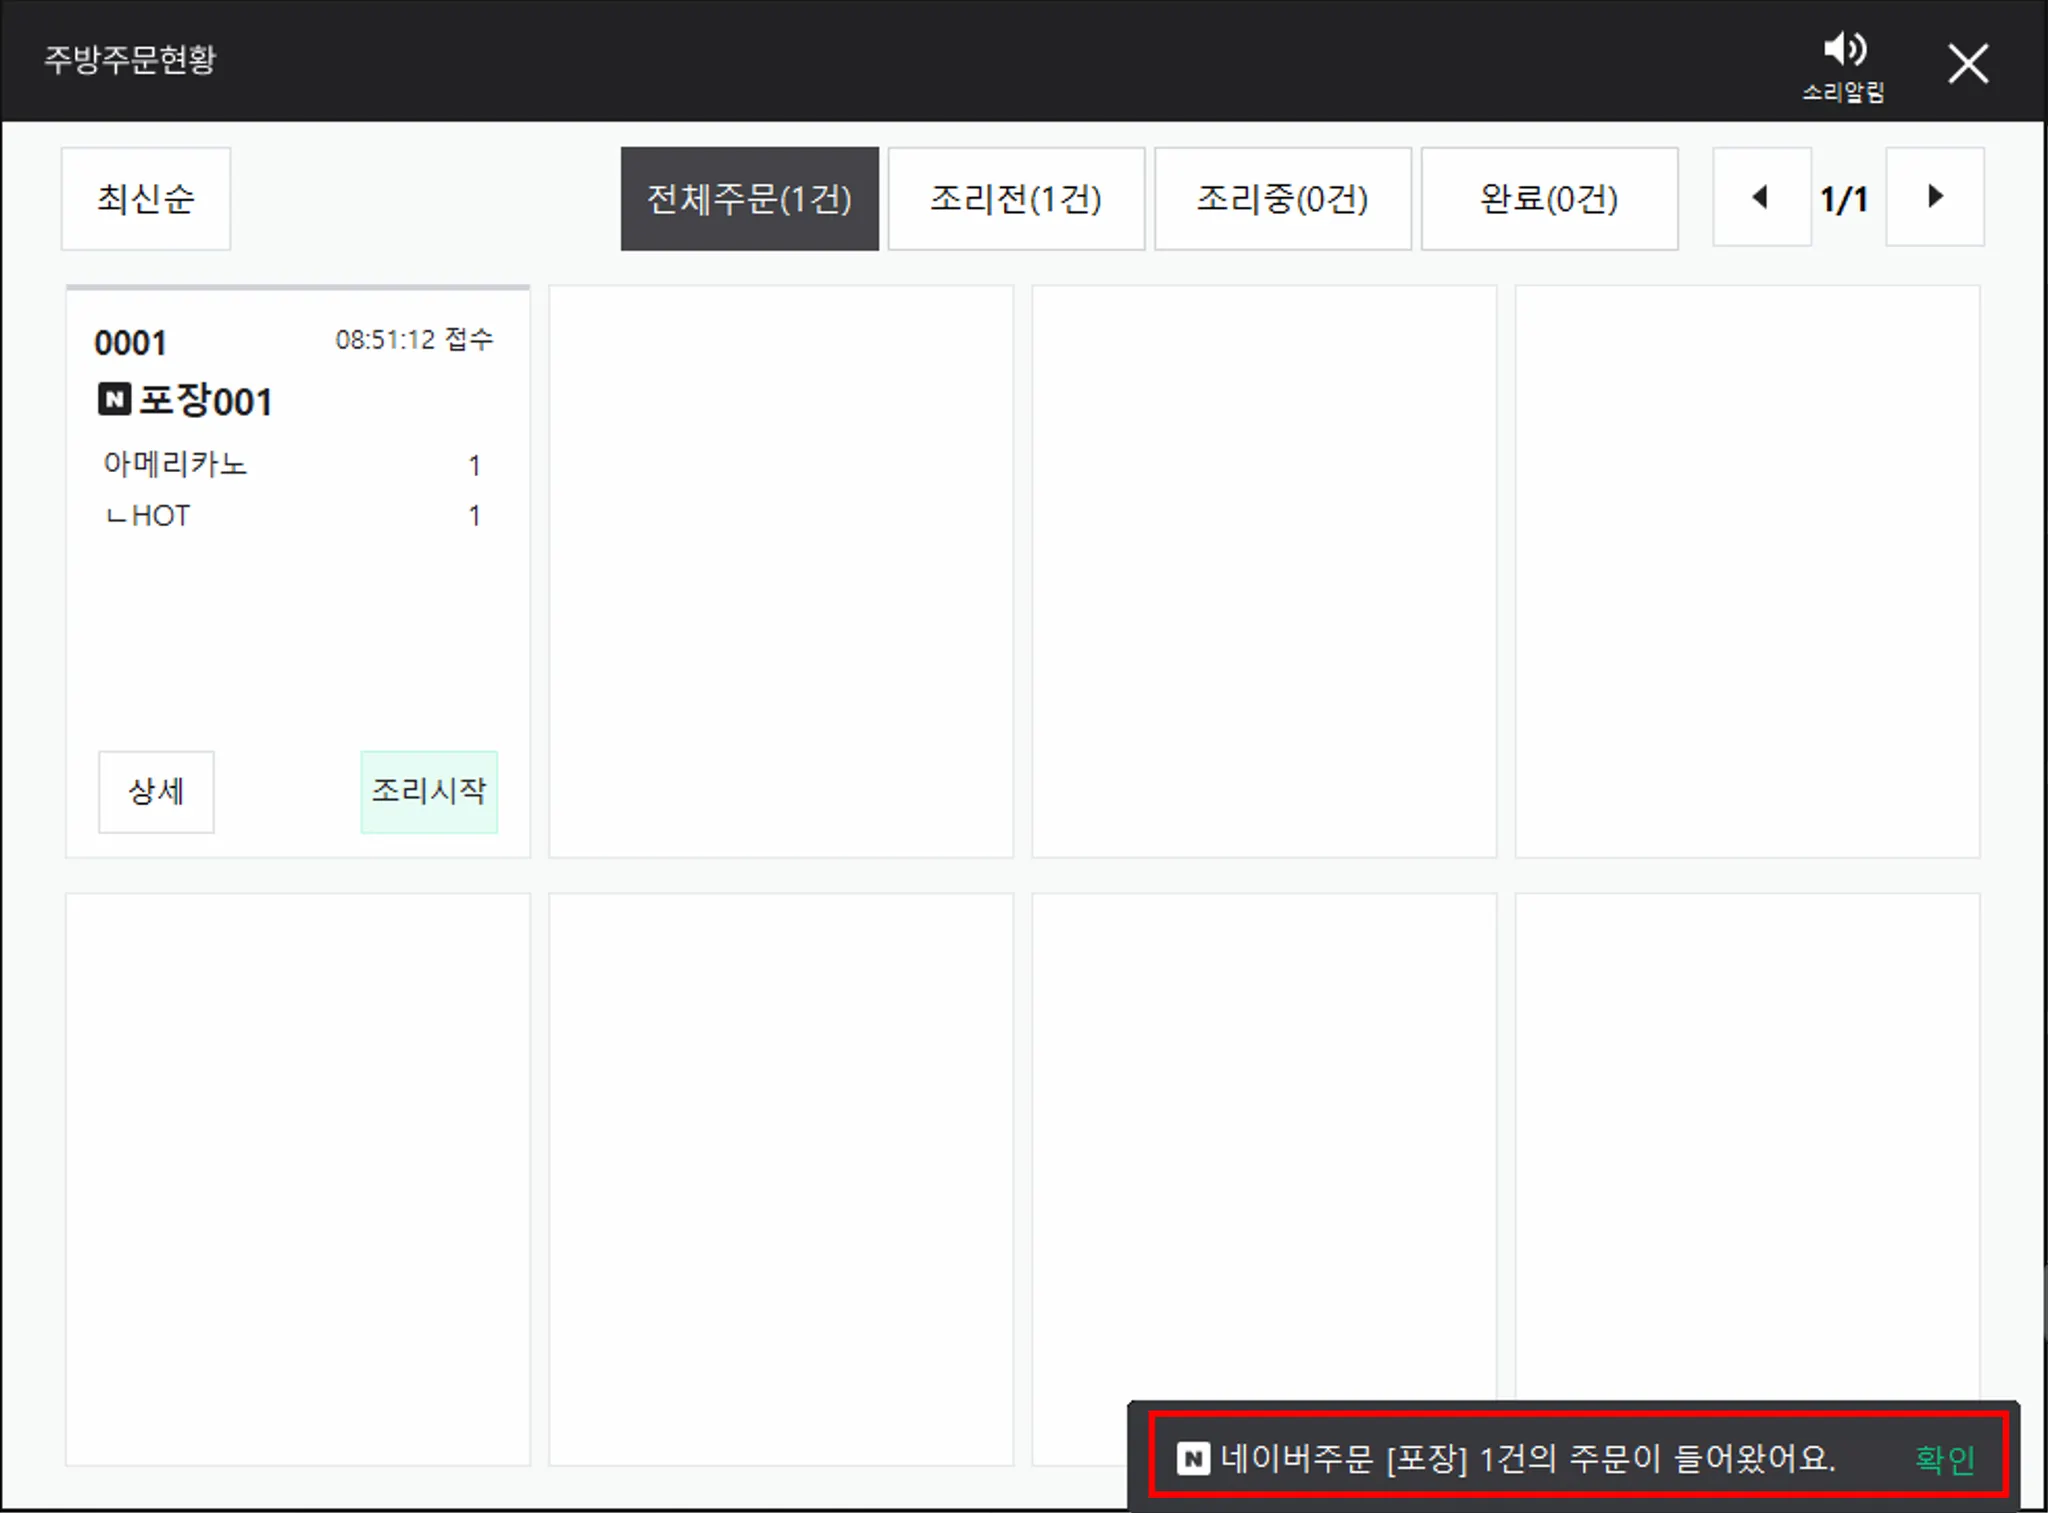Image resolution: width=2048 pixels, height=1513 pixels.
Task: Click the 08:51:12 접수 timestamp
Action: [x=414, y=340]
